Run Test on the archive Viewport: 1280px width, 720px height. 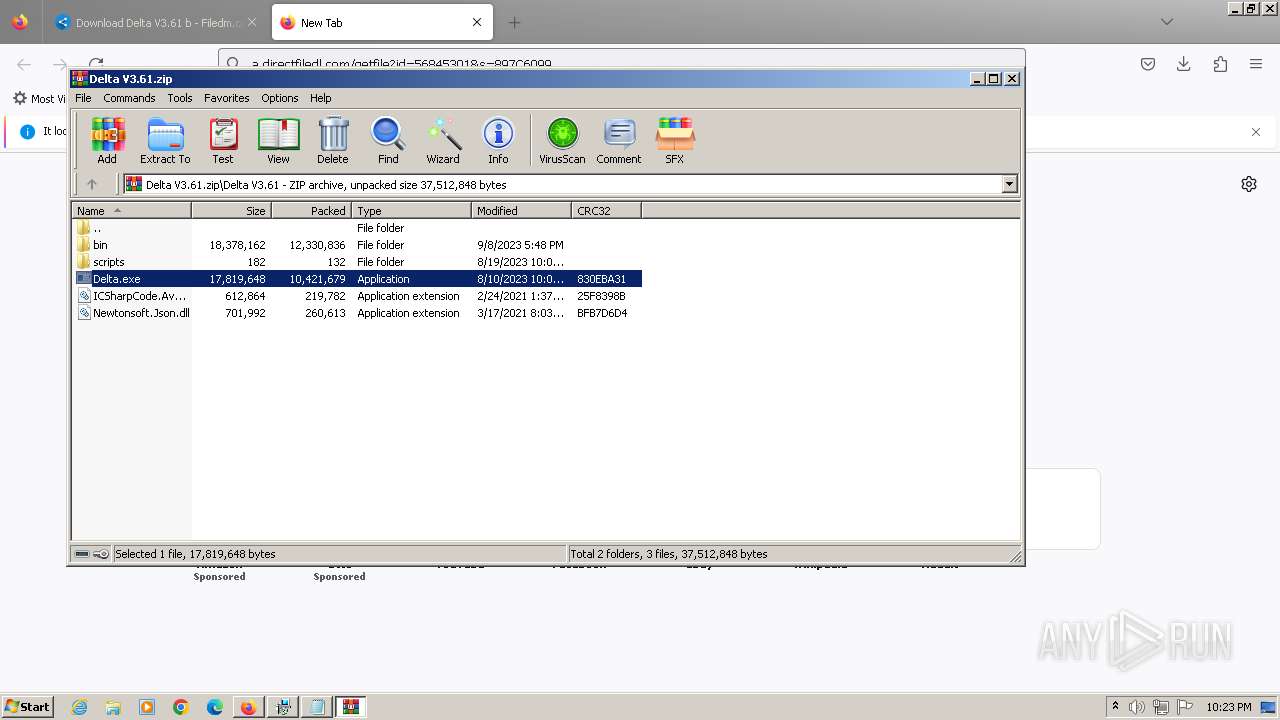pyautogui.click(x=223, y=140)
